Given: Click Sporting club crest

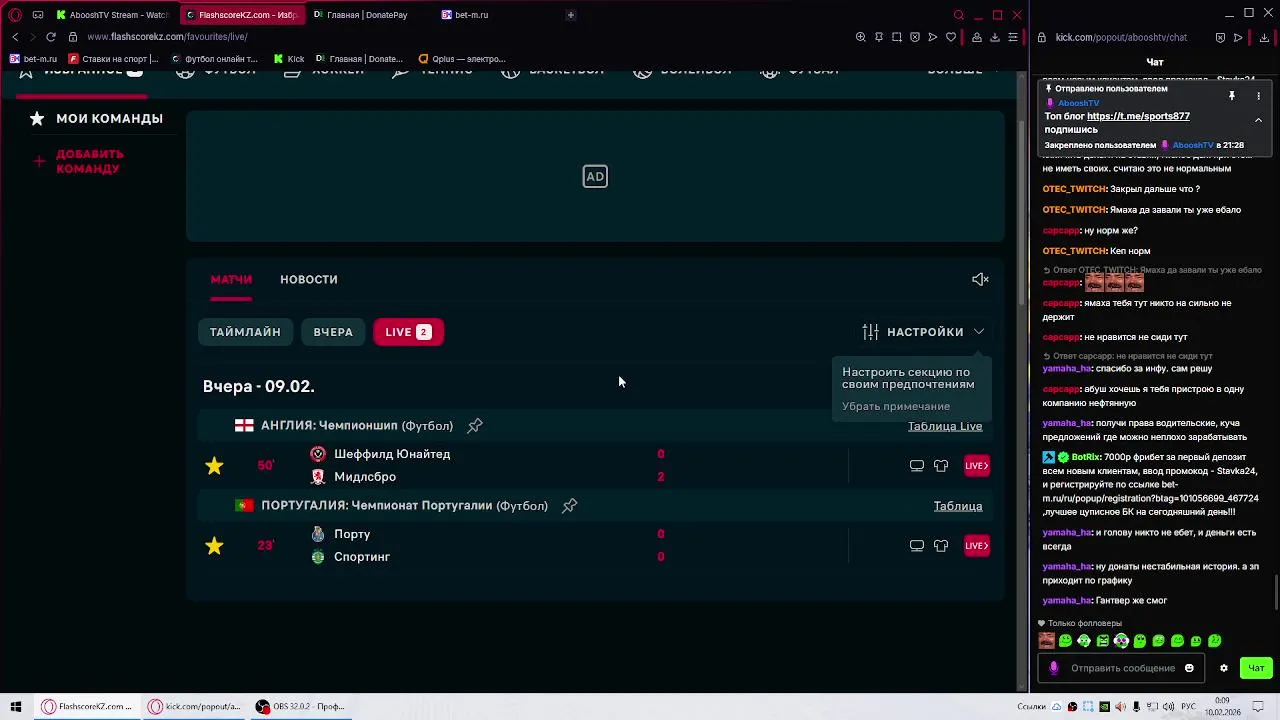Looking at the screenshot, I should pyautogui.click(x=318, y=557).
